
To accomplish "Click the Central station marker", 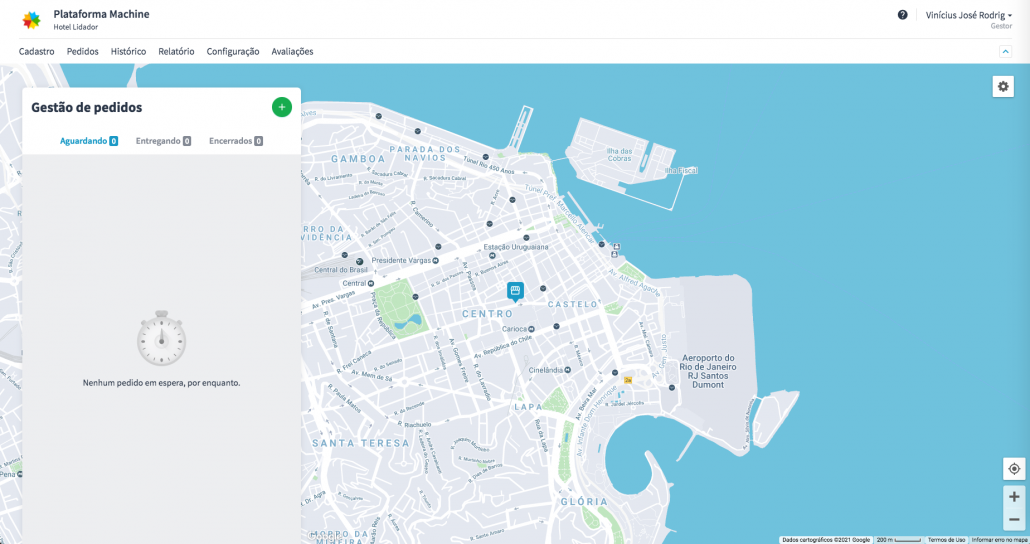I will coord(370,283).
